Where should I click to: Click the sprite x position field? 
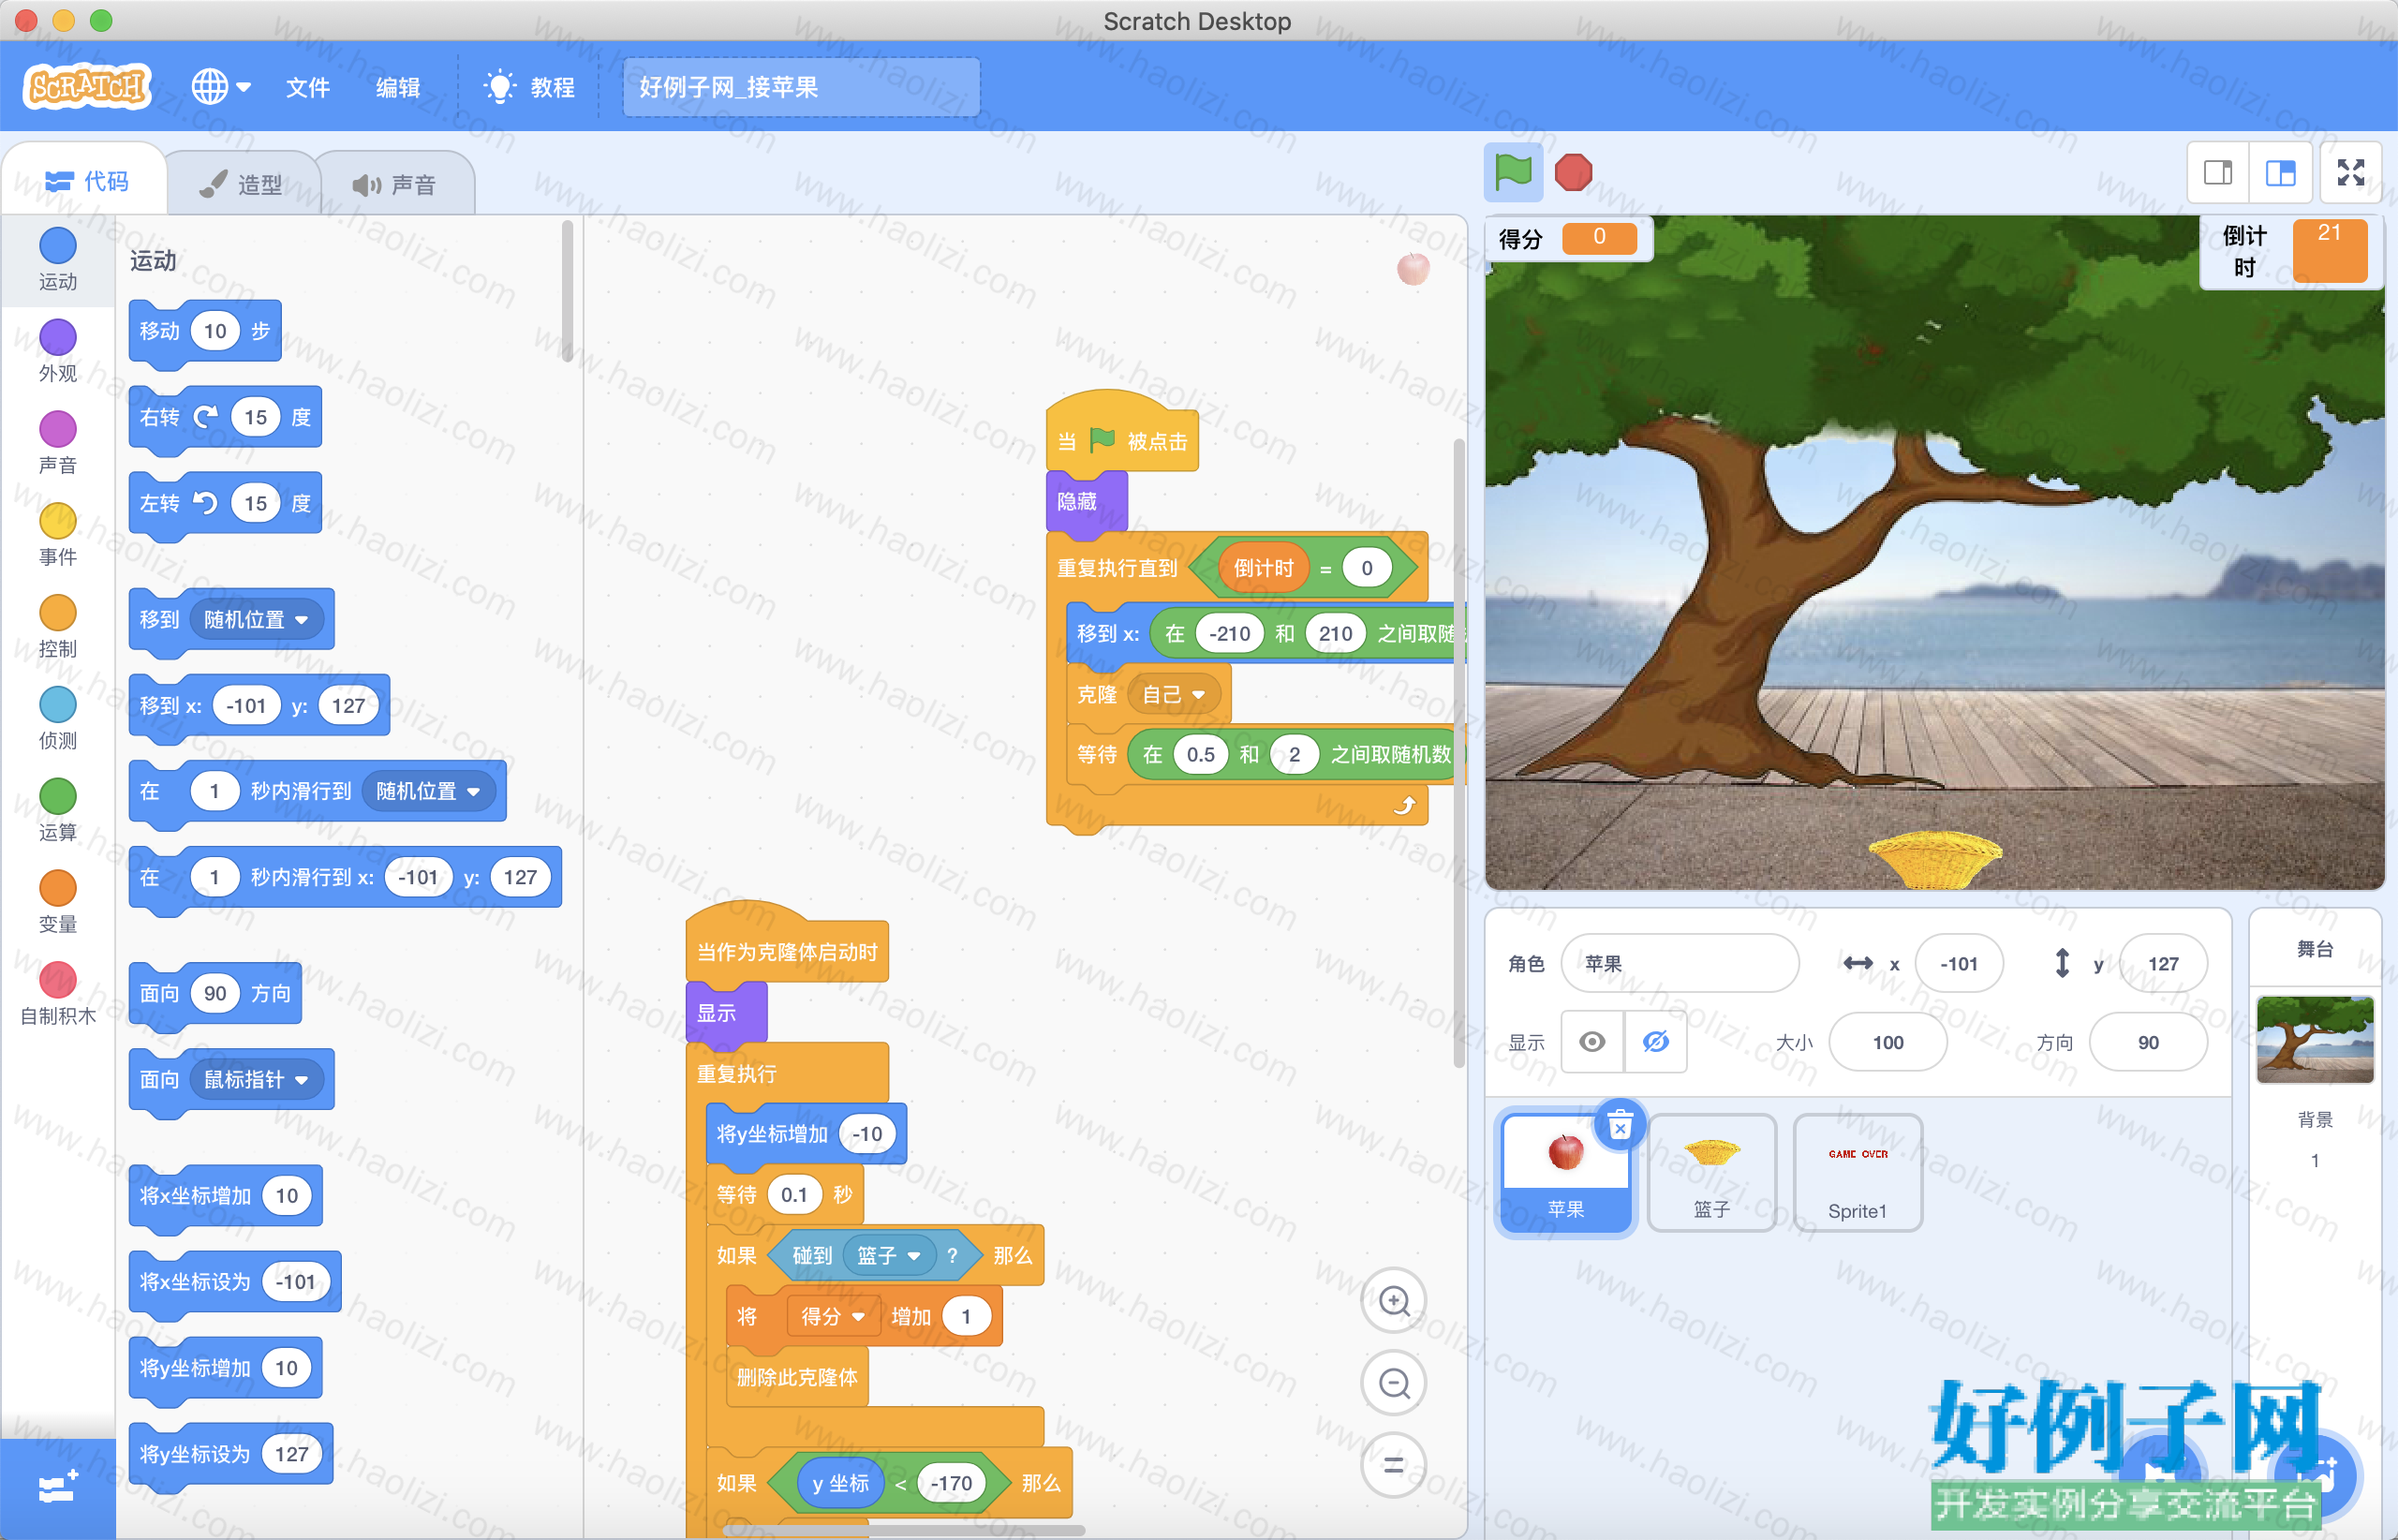pos(1959,963)
